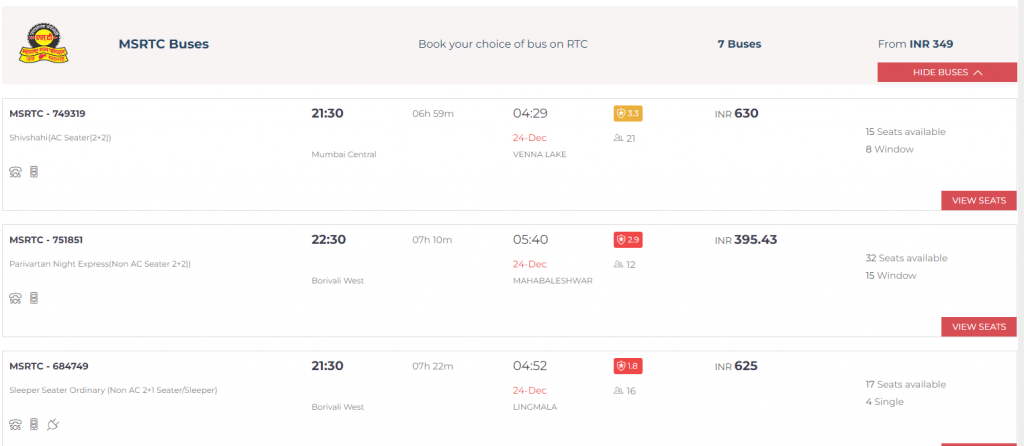This screenshot has width=1024, height=446.
Task: Open MSRTC - 749319 bus title
Action: pyautogui.click(x=47, y=114)
